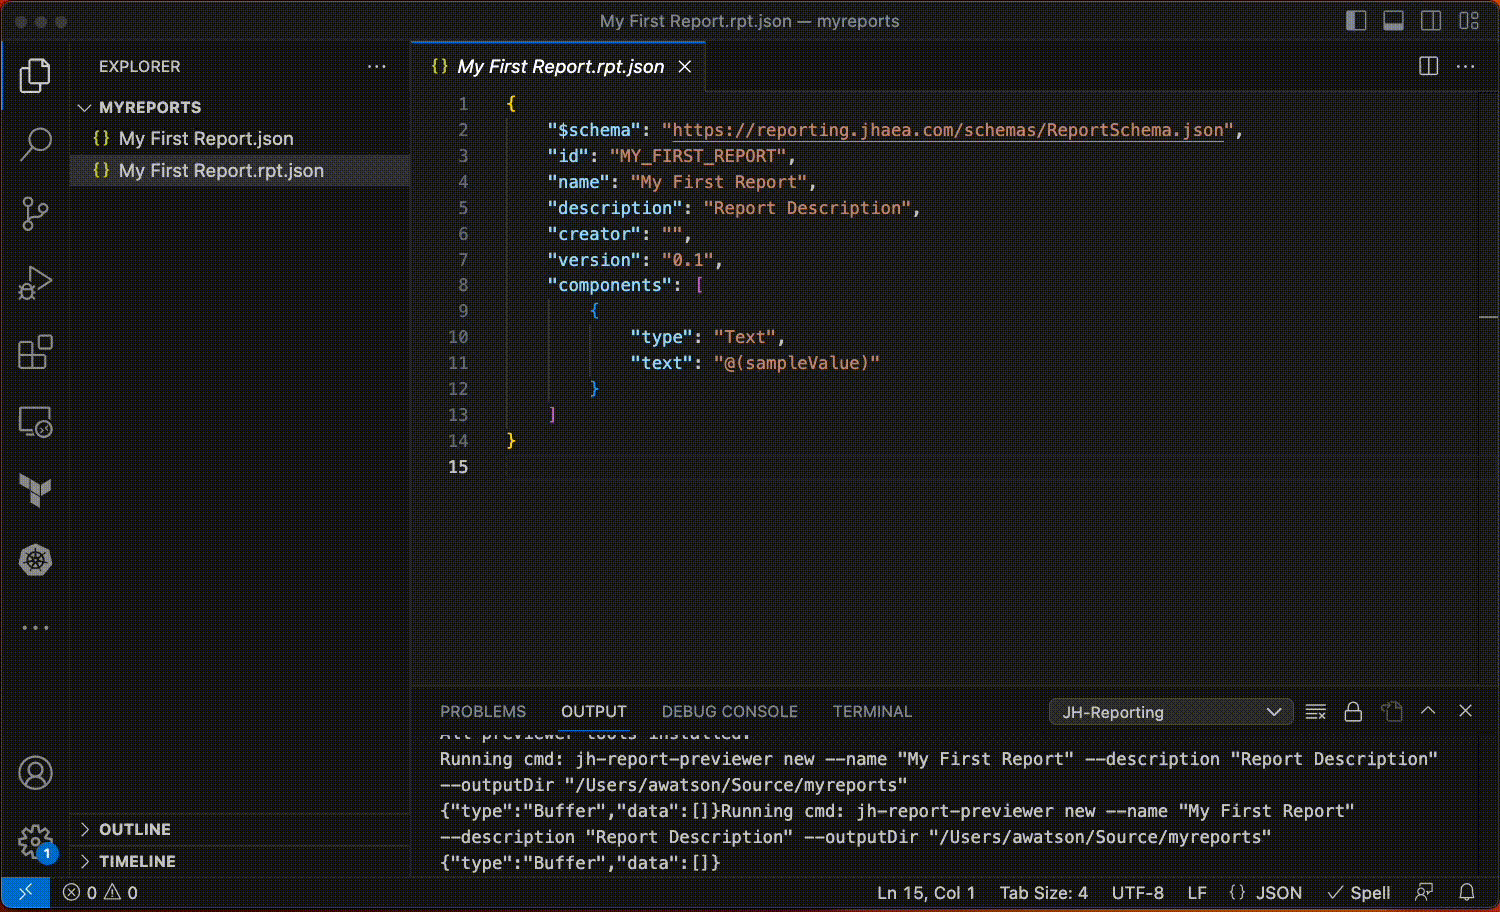Click the JSON language mode button
This screenshot has width=1500, height=912.
point(1266,893)
